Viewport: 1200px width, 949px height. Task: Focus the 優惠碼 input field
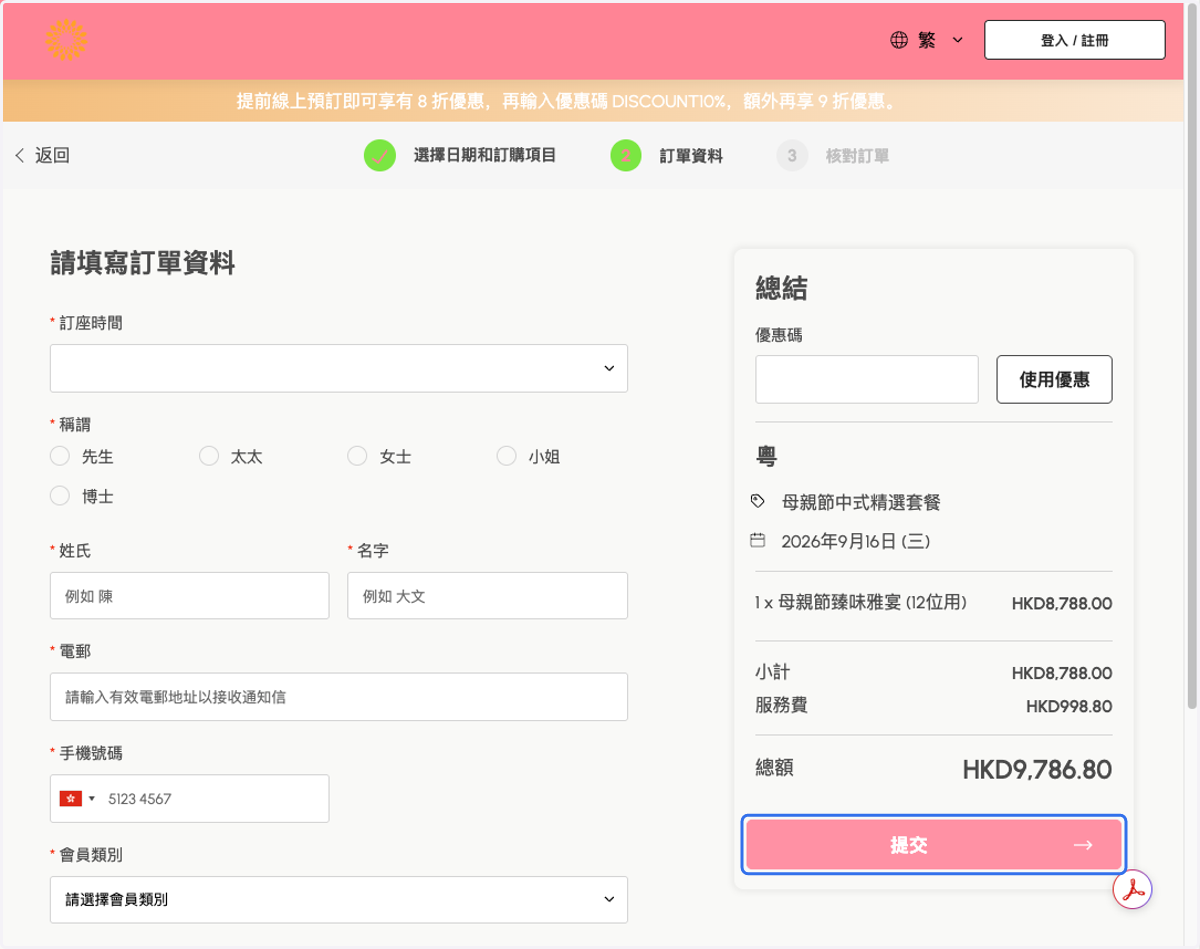(867, 379)
